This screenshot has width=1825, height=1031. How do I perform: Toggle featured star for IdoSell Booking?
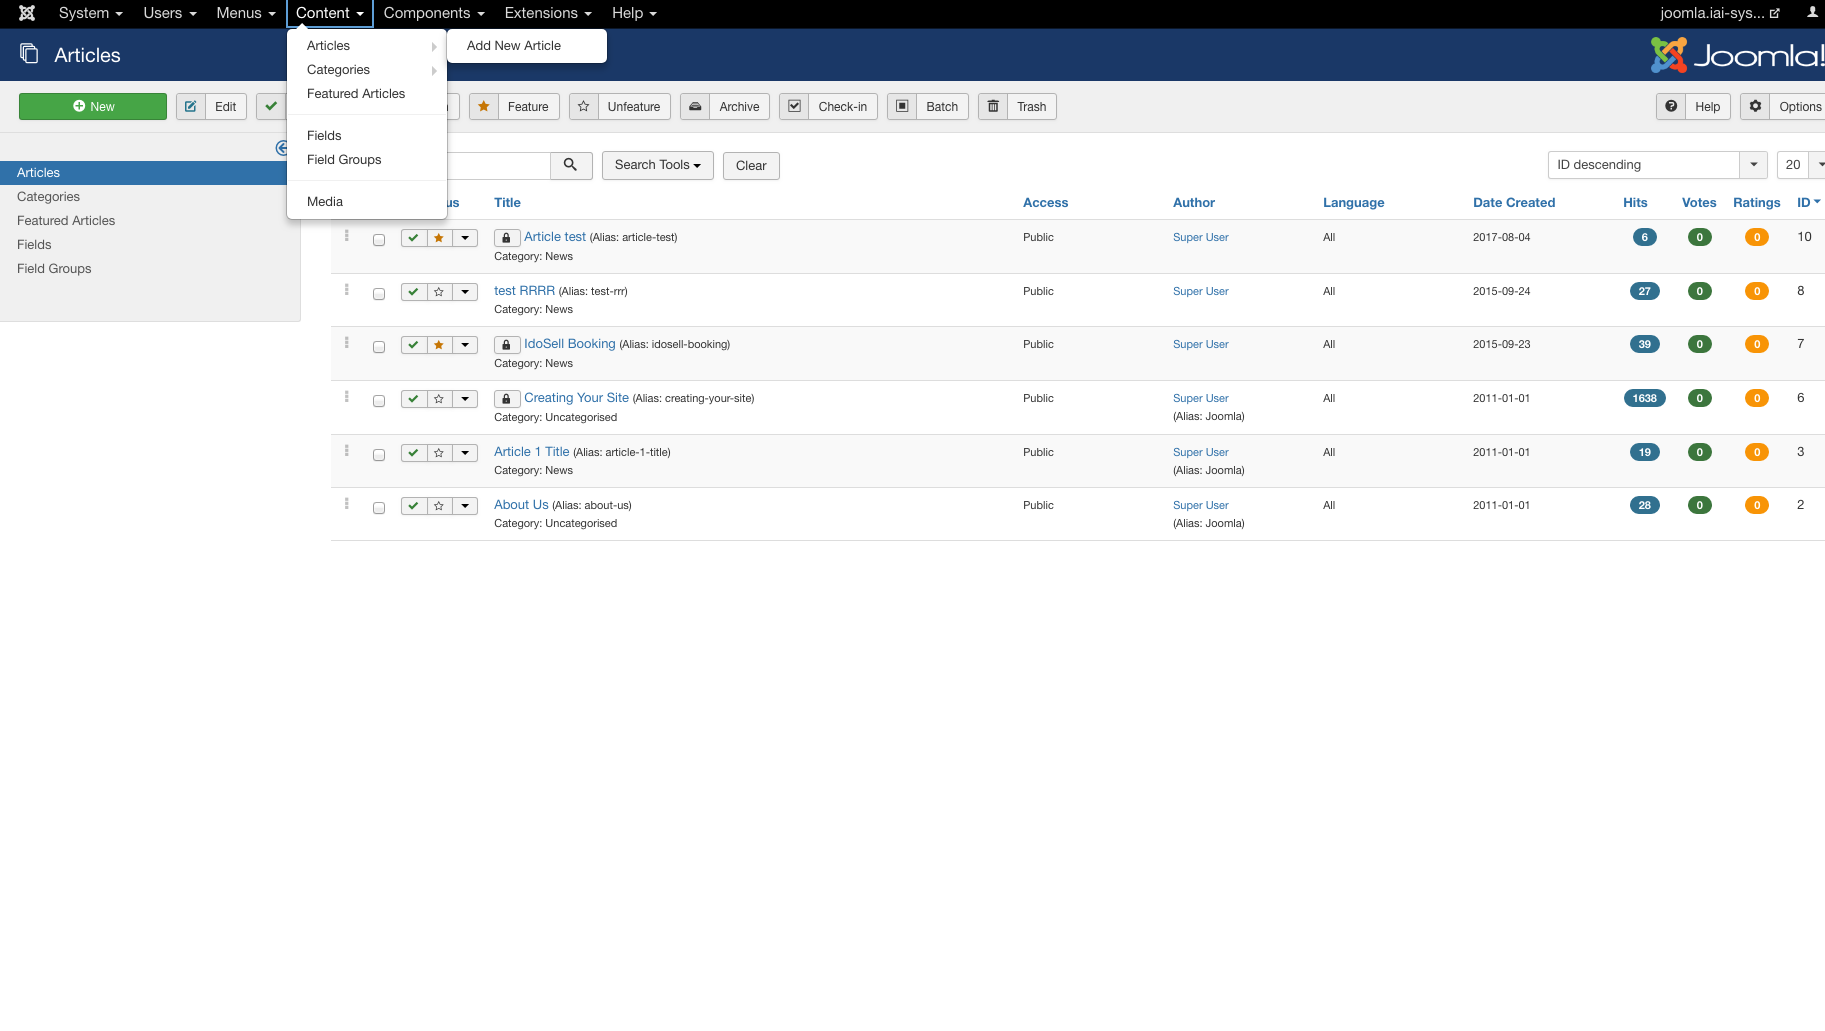point(439,345)
